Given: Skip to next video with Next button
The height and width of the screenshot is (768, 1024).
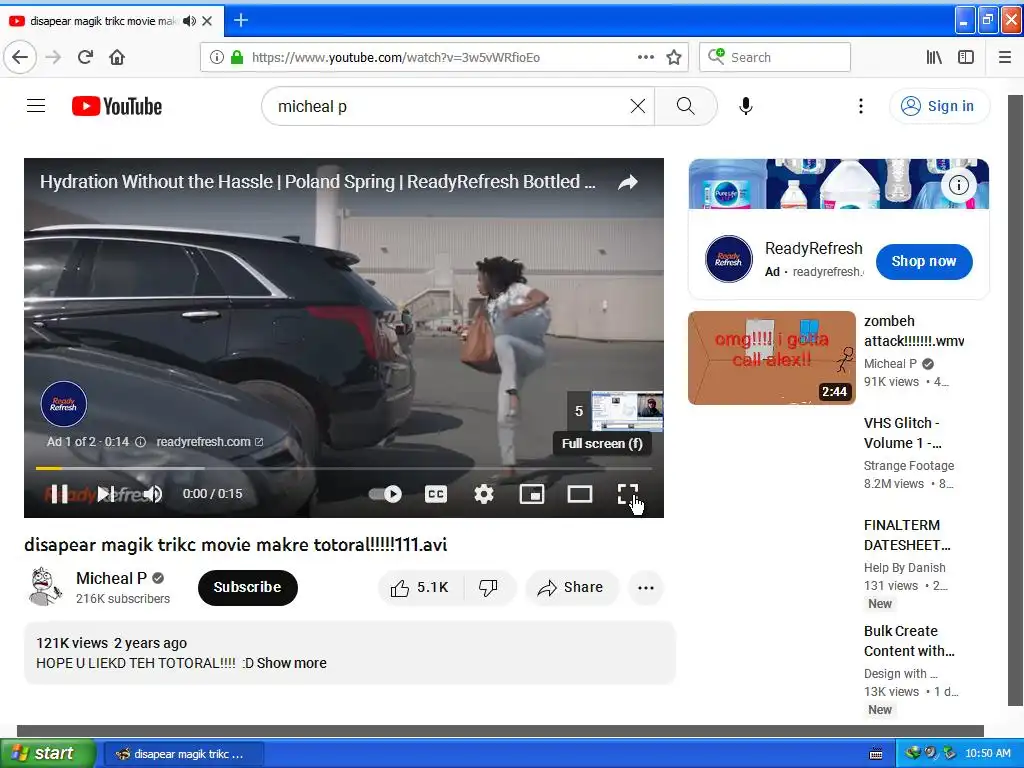Looking at the screenshot, I should point(106,494).
